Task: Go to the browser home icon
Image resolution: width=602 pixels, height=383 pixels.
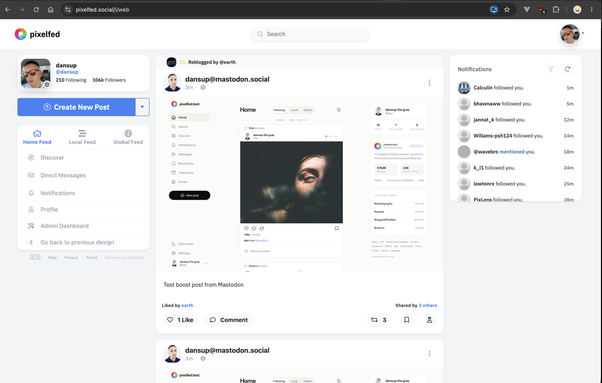Action: 51,10
